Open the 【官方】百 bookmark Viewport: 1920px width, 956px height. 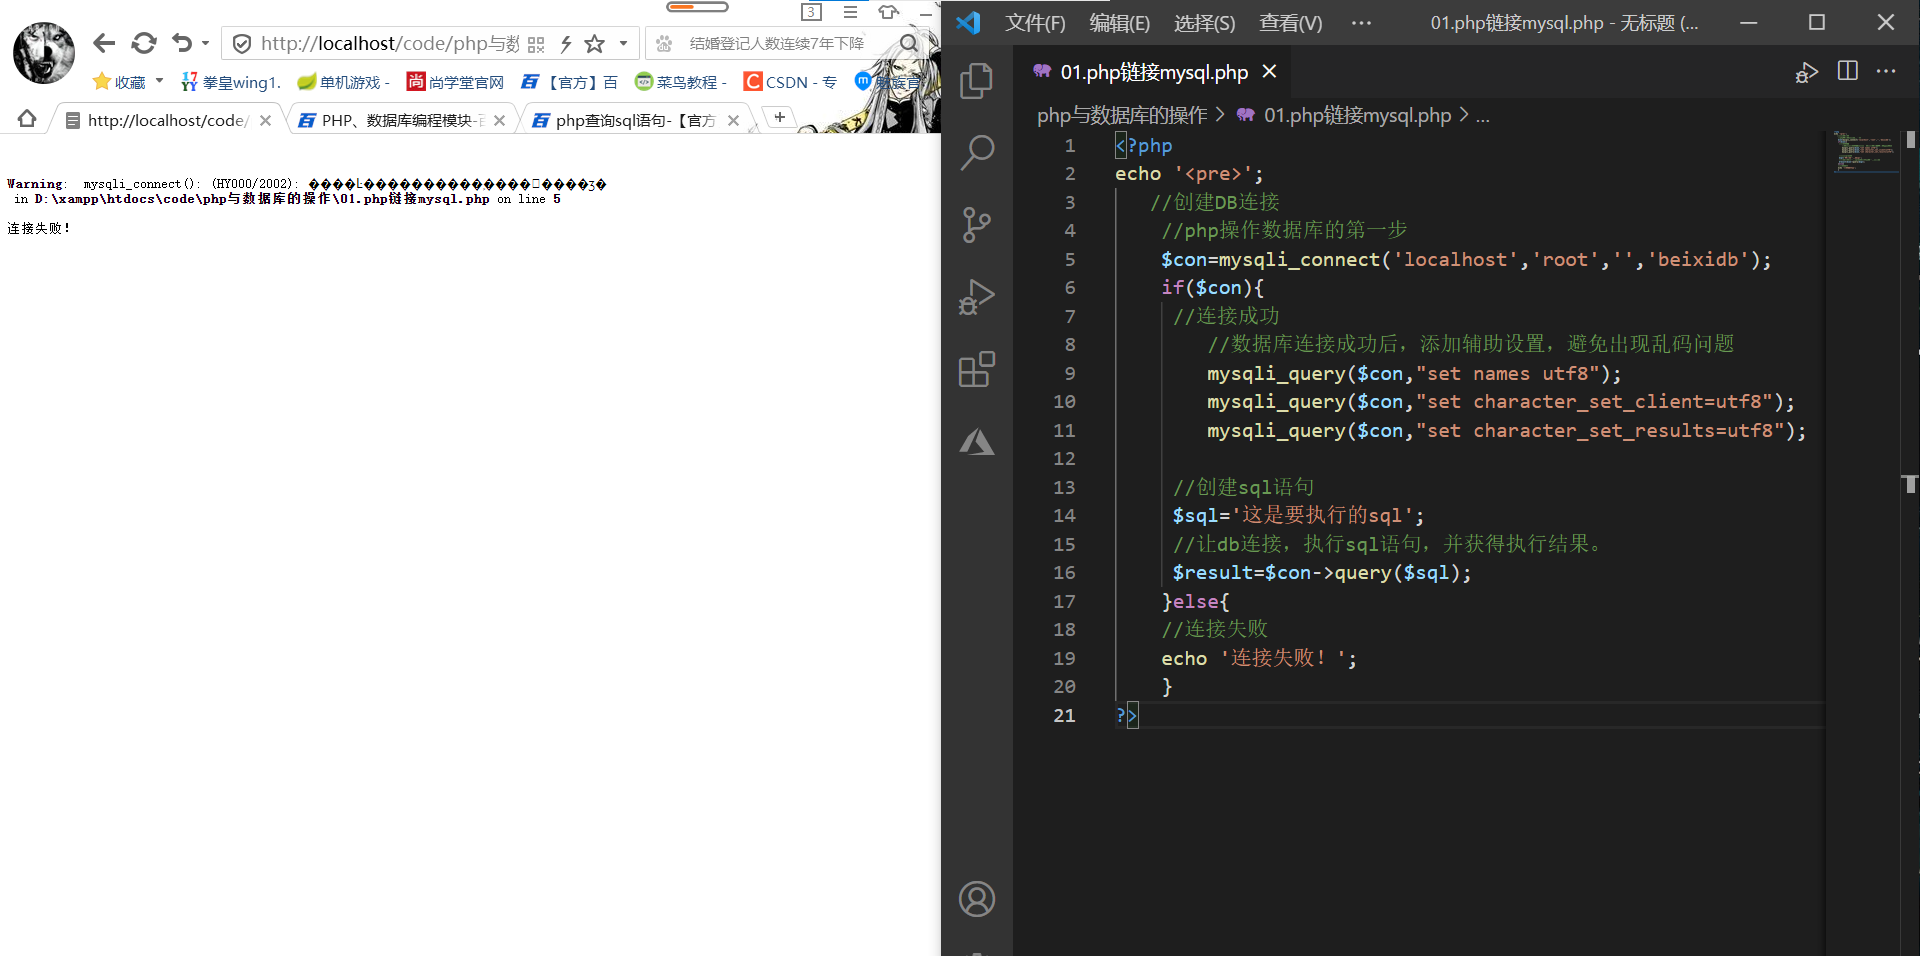click(x=569, y=82)
